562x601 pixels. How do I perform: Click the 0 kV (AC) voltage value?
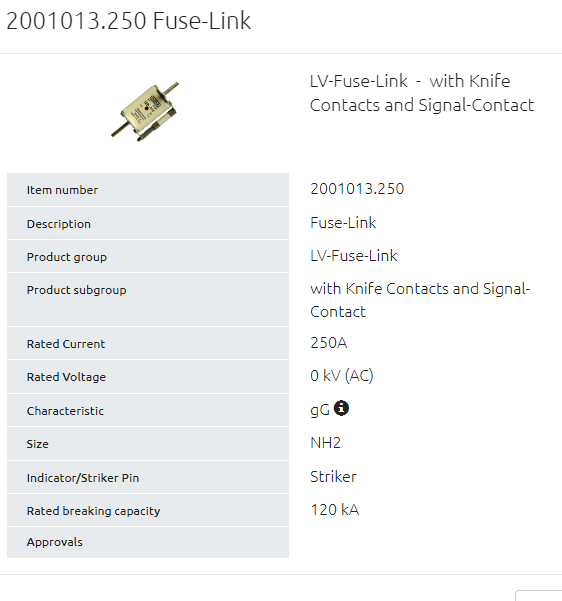[x=342, y=376]
